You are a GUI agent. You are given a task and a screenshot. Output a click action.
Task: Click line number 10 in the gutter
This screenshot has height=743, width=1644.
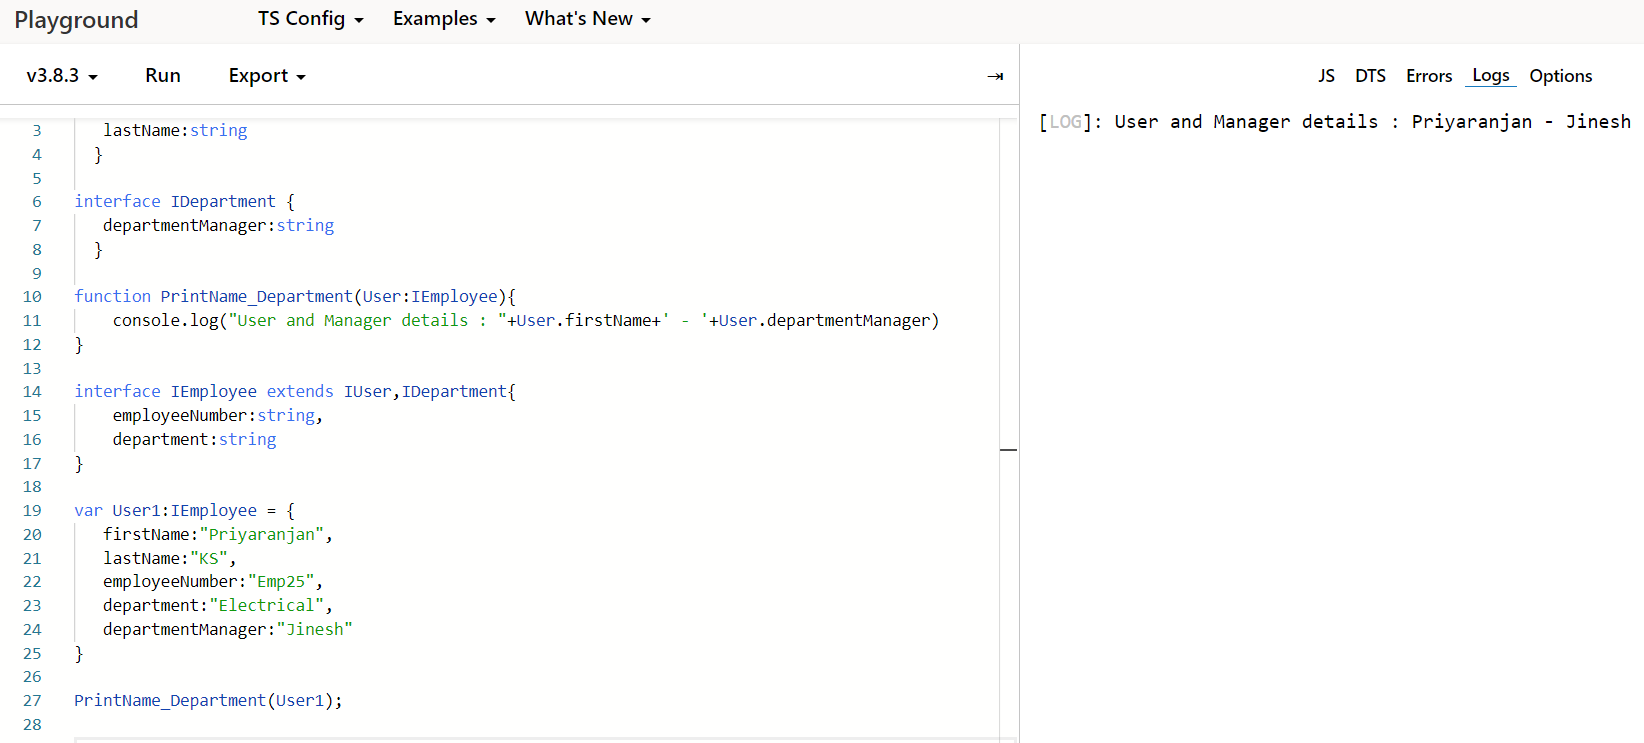pos(32,296)
